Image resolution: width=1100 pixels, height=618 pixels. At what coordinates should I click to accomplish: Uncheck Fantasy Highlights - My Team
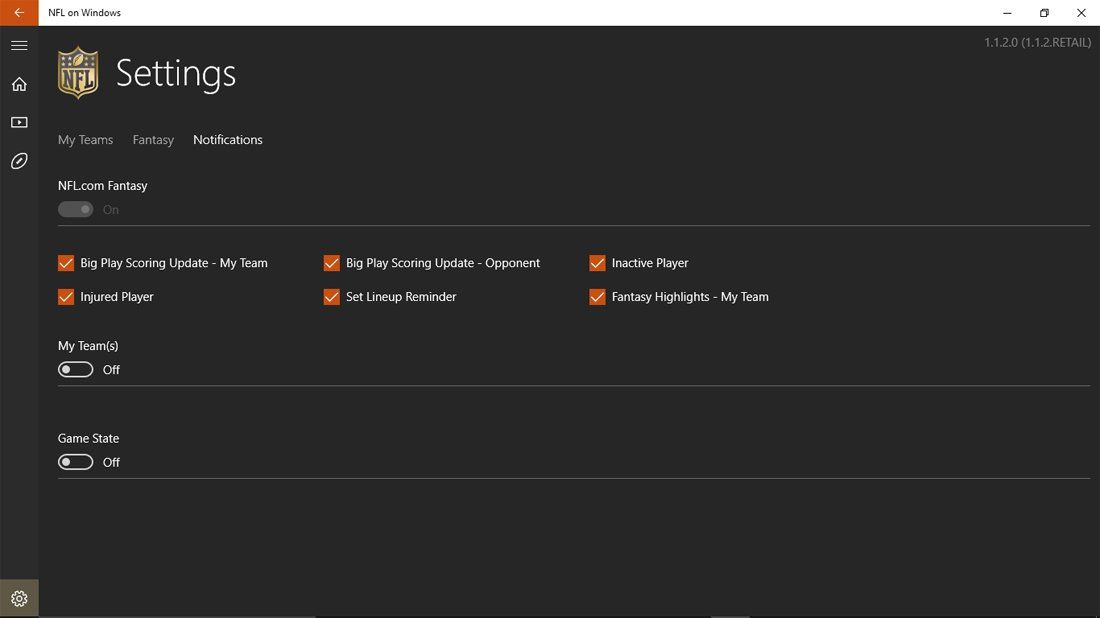coord(597,297)
